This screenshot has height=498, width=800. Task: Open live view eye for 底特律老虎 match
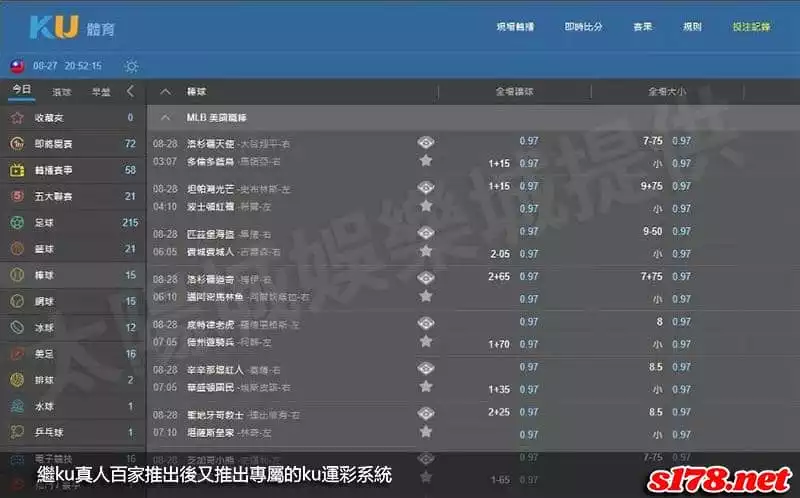426,323
